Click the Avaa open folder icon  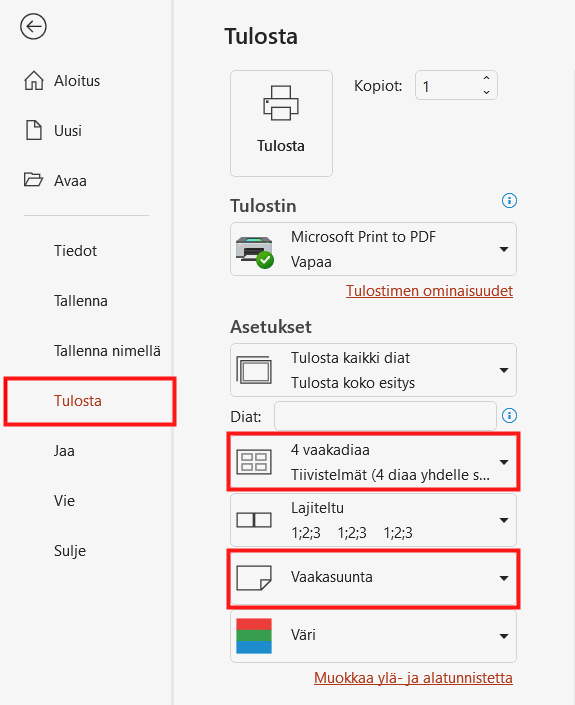pos(33,179)
